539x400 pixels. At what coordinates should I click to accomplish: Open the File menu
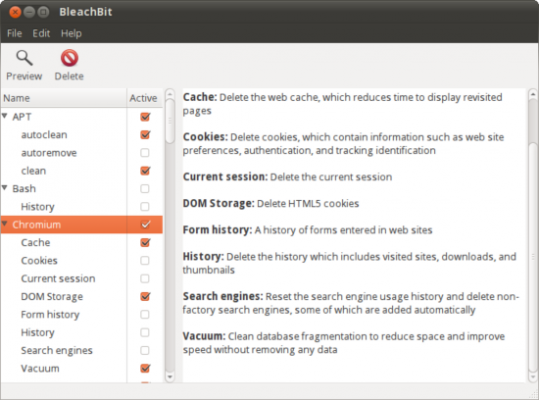pos(14,33)
